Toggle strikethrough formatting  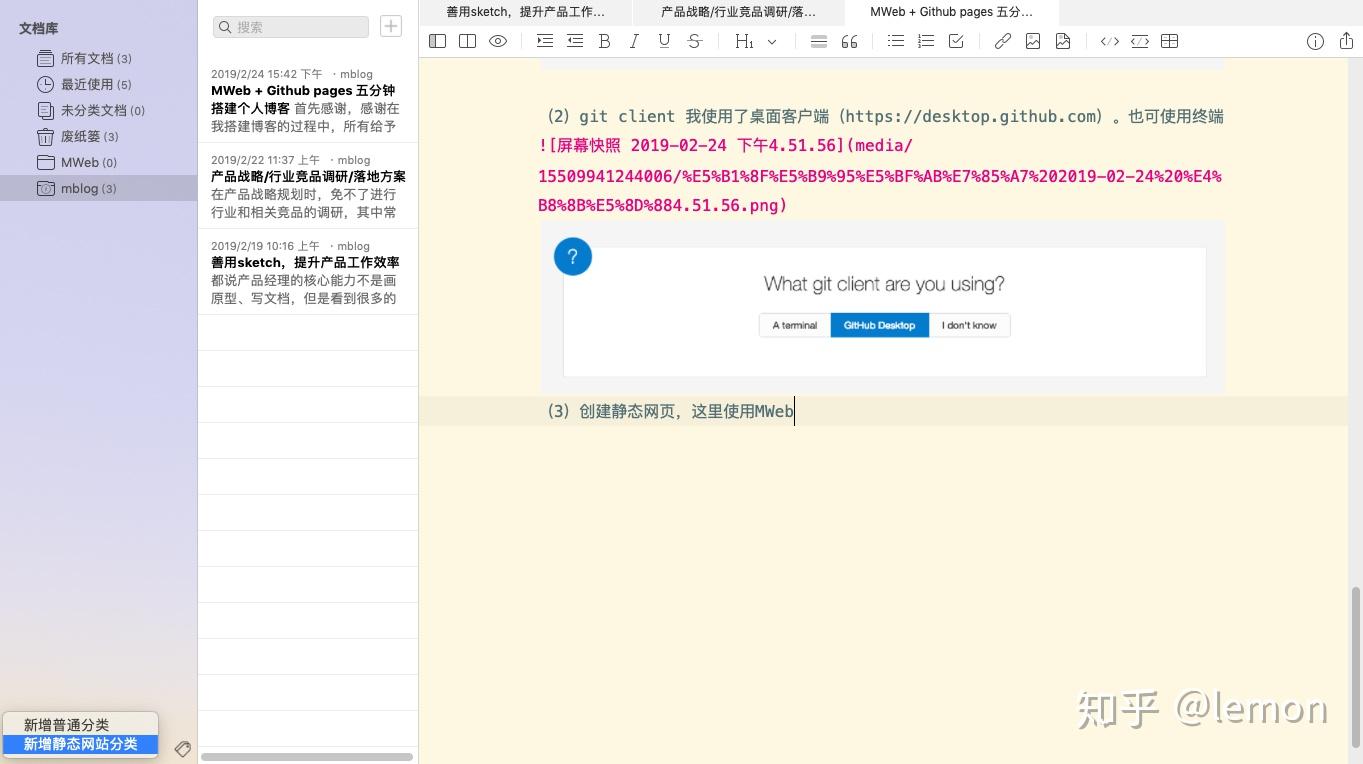(695, 41)
